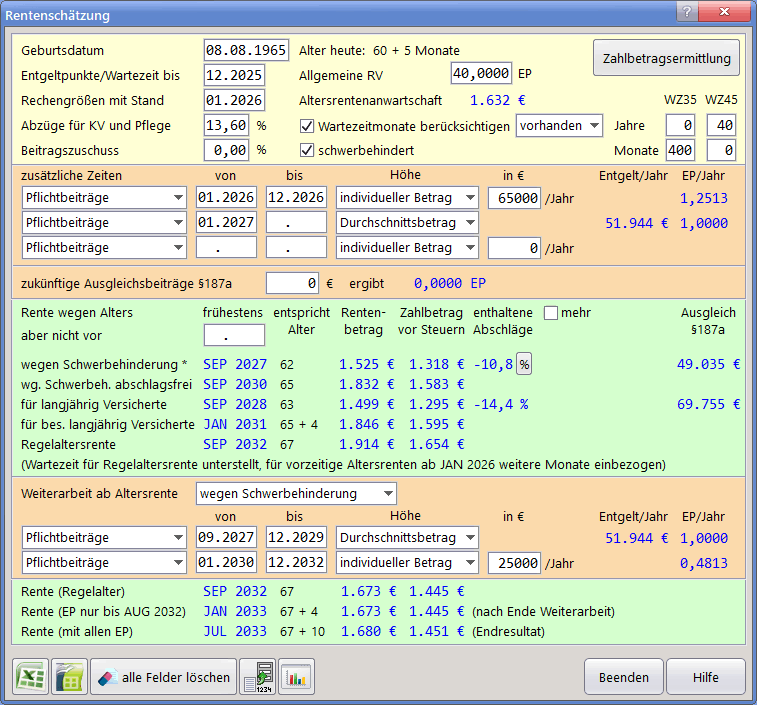Click the percent button next to -10,8
The image size is (757, 705).
pyautogui.click(x=524, y=365)
